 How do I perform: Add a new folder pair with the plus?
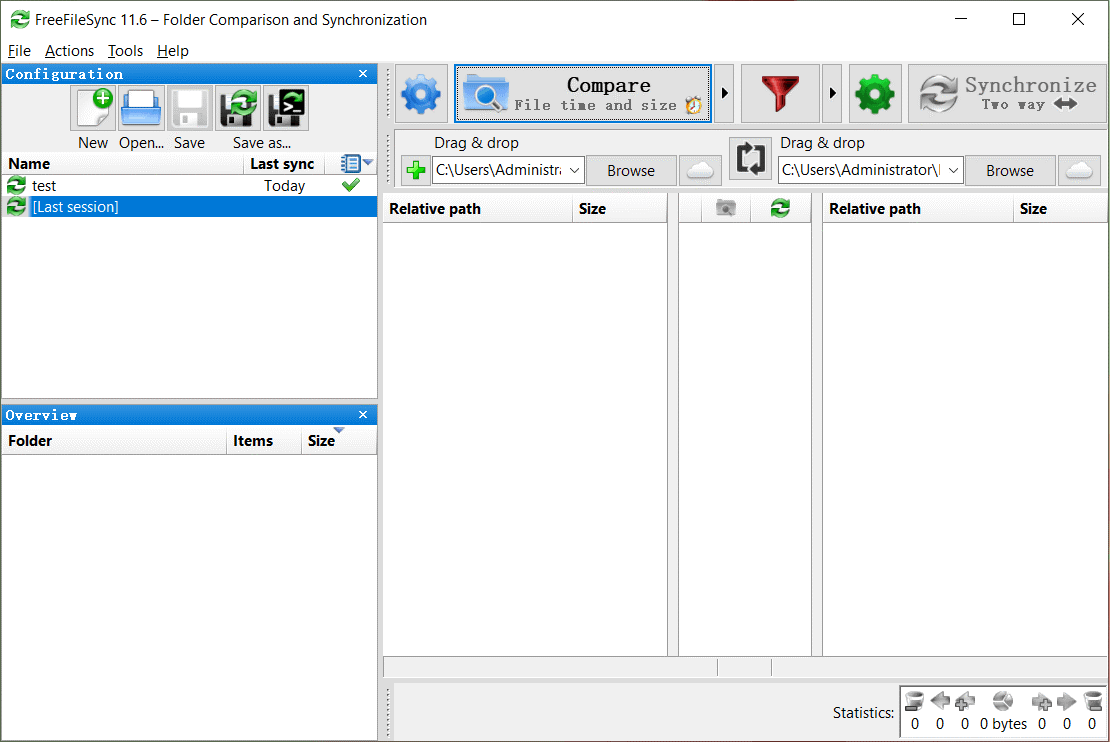(415, 170)
